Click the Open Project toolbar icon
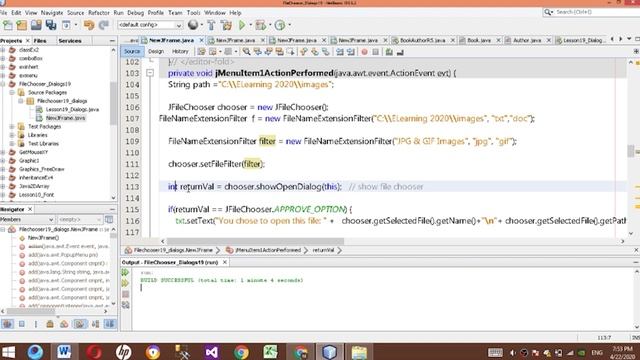640x360 pixels. tap(36, 25)
